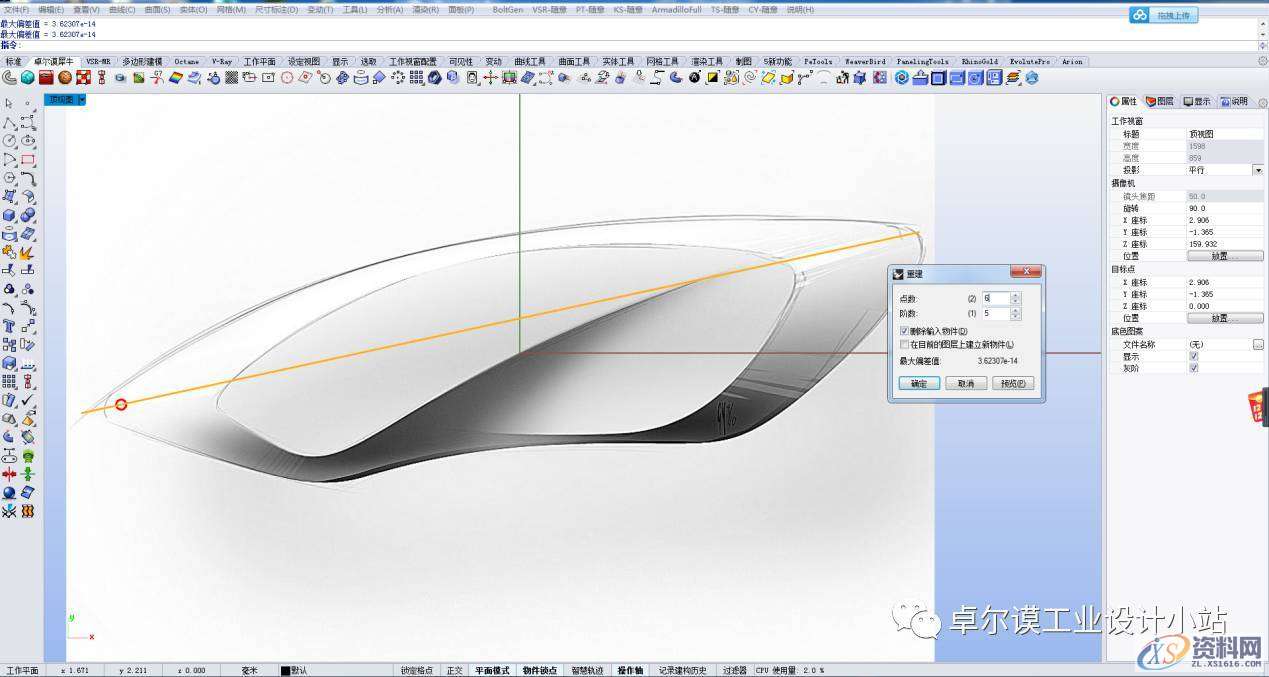Click the polyline tool in left toolbar
The height and width of the screenshot is (677, 1269).
click(x=9, y=123)
